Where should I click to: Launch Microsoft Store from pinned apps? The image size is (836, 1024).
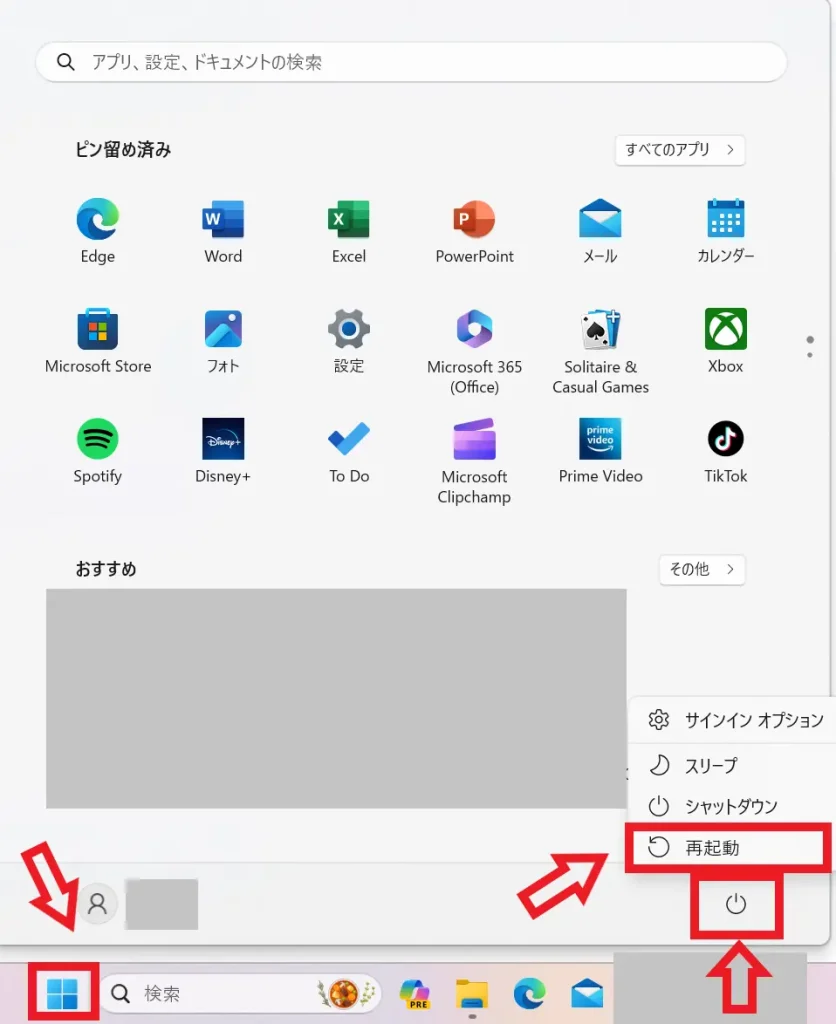click(x=98, y=341)
